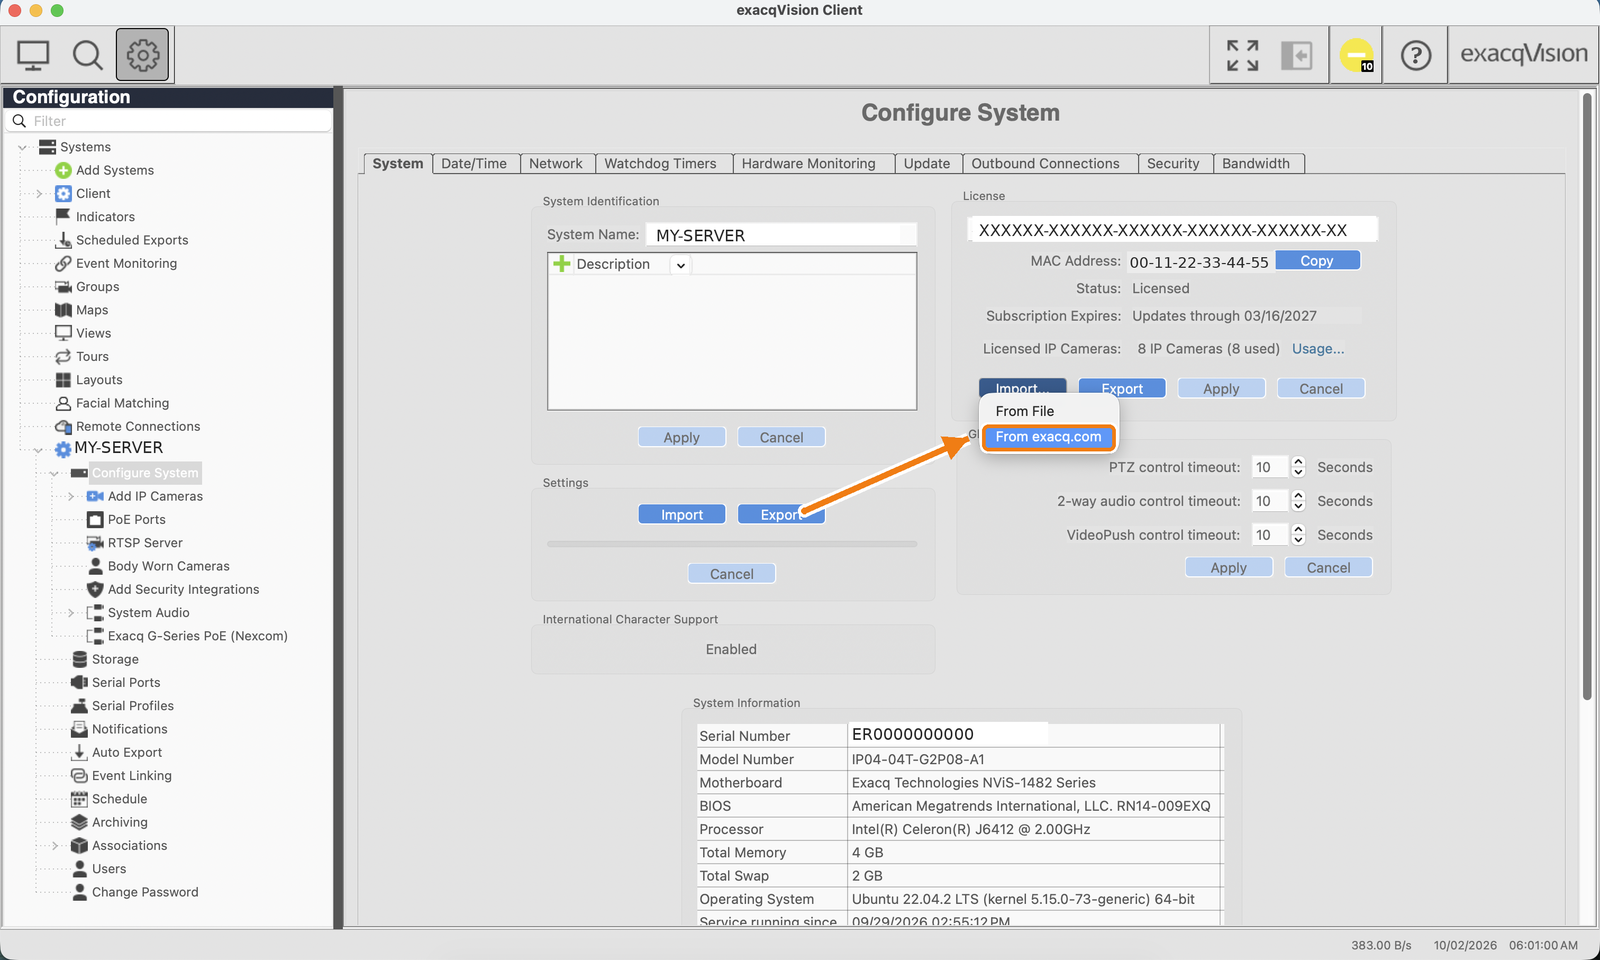
Task: Click the Event Linking icon
Action: click(x=79, y=776)
